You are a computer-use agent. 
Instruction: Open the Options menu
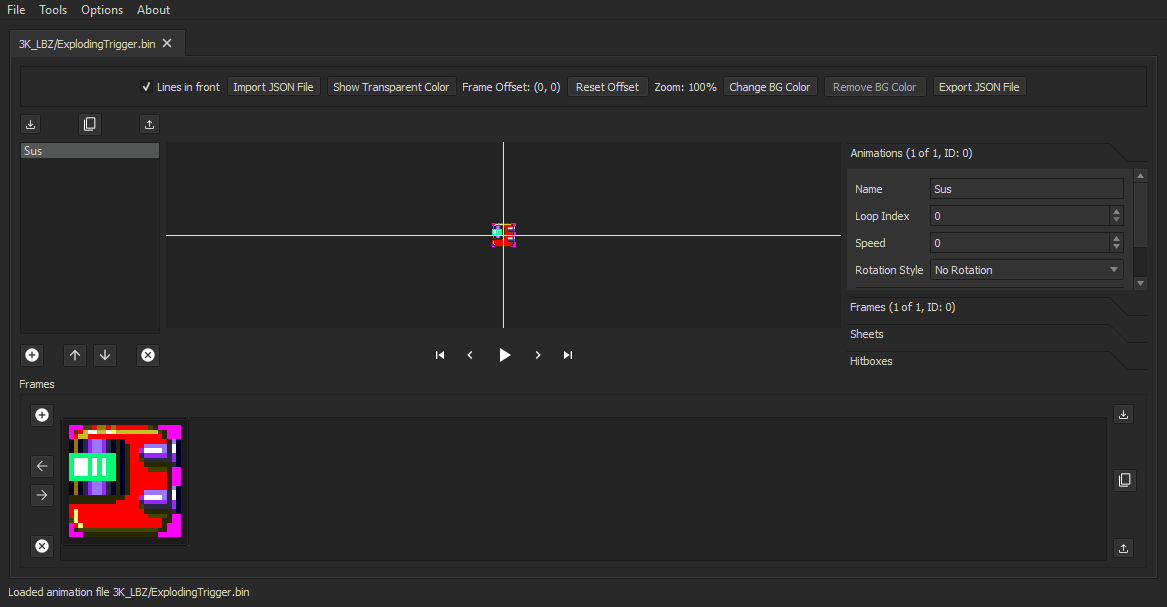point(101,10)
